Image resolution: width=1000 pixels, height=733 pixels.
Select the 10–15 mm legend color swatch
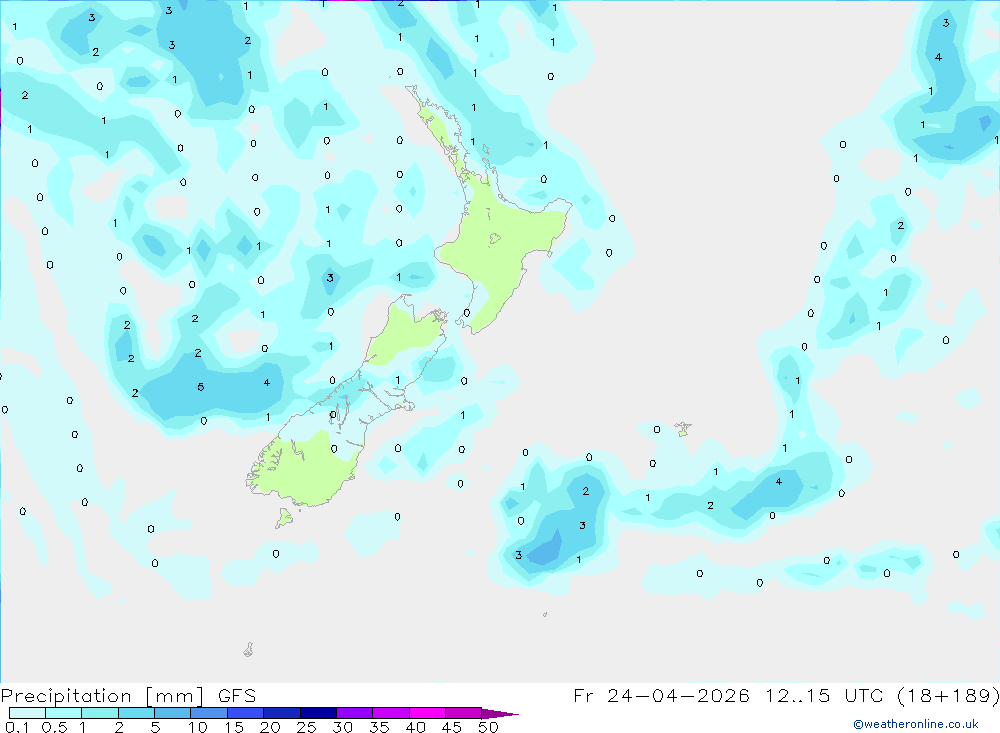(209, 713)
